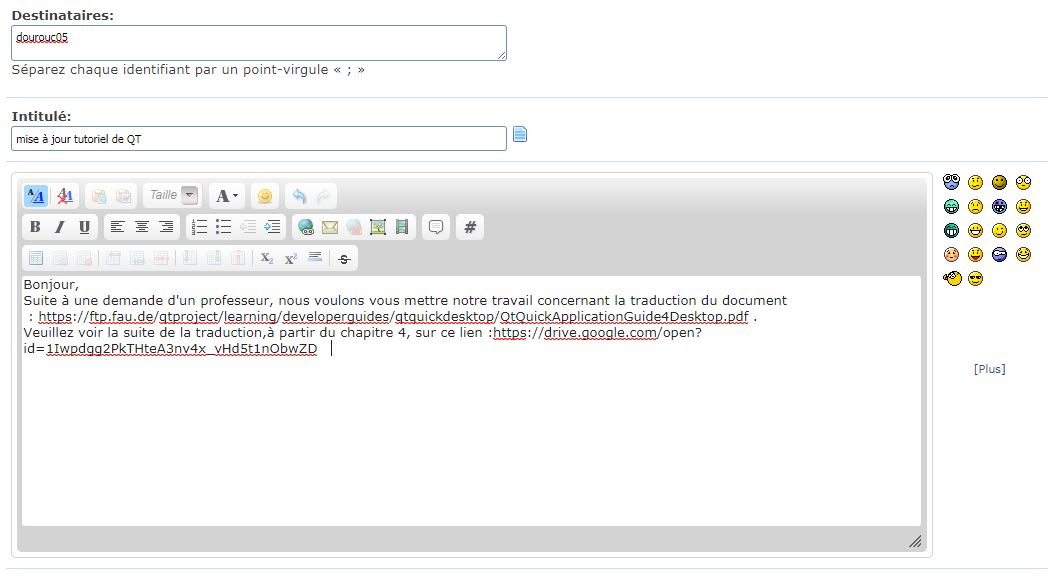Click the Destinataires recipient field
This screenshot has width=1055, height=582.
[259, 43]
